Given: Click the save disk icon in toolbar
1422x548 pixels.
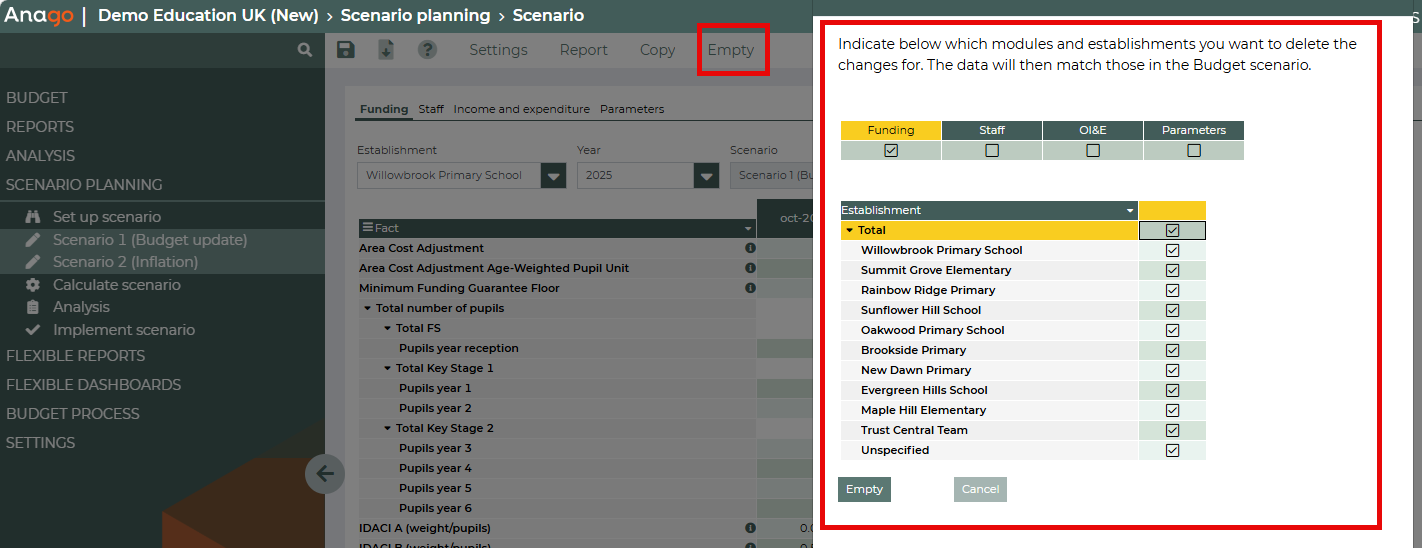Looking at the screenshot, I should click(346, 50).
